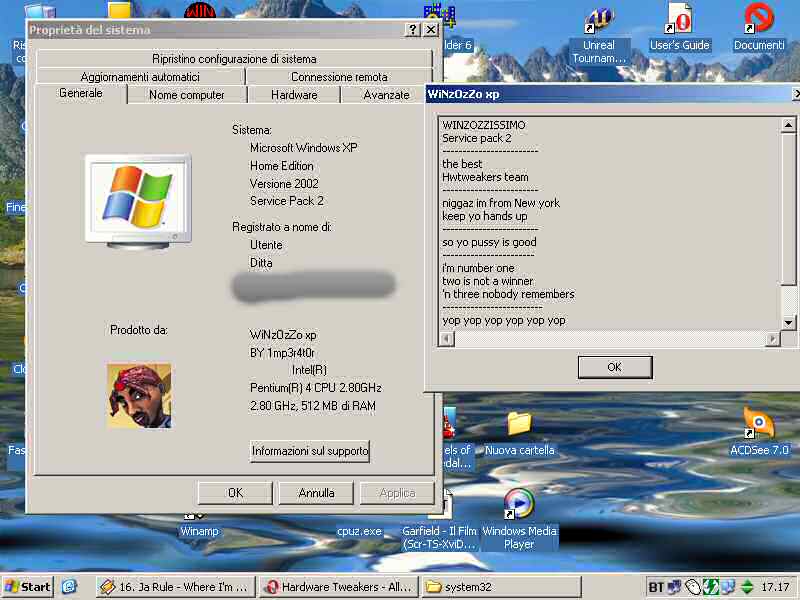Click the Informazioni sul supporto button
Viewport: 800px width, 600px height.
coord(310,451)
